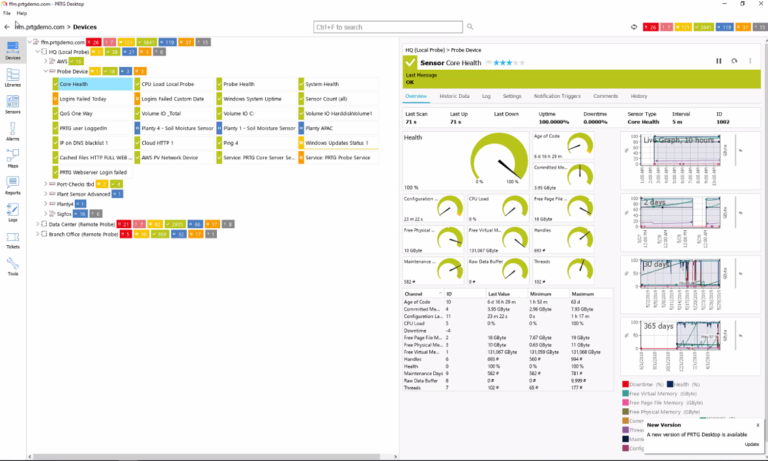Click the Ctrl+F search field
The width and height of the screenshot is (768, 461).
(x=387, y=27)
